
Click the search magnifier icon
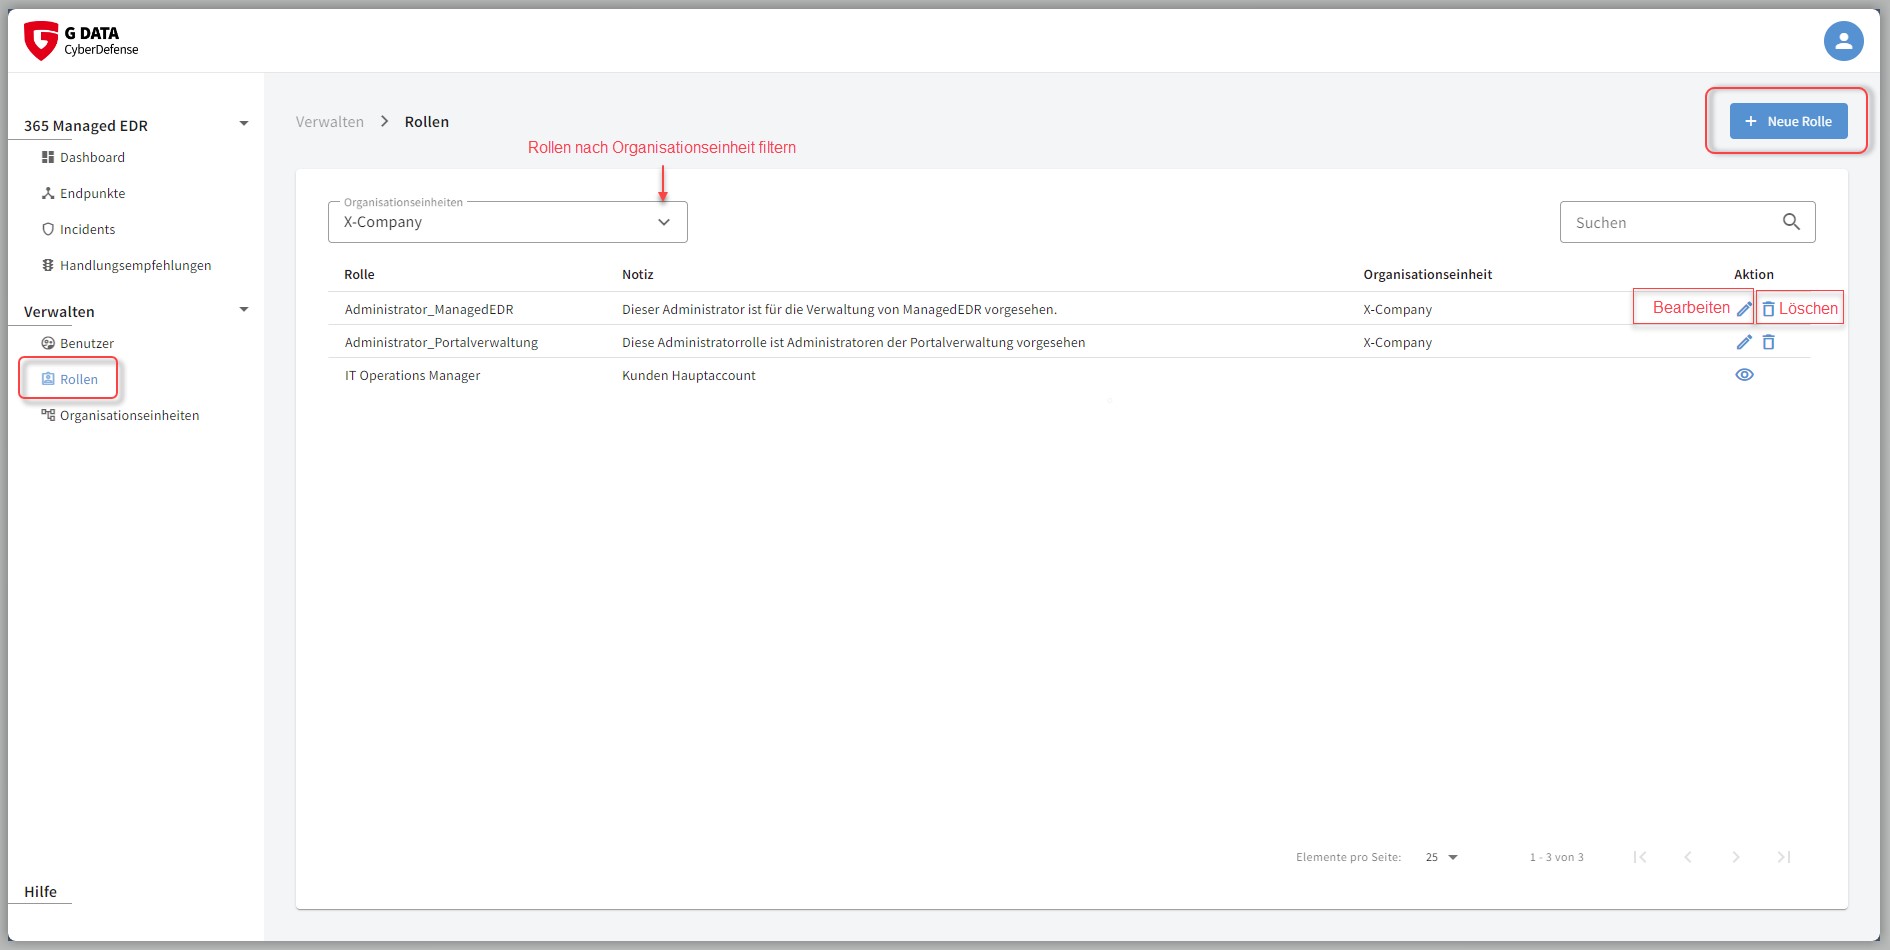point(1791,222)
